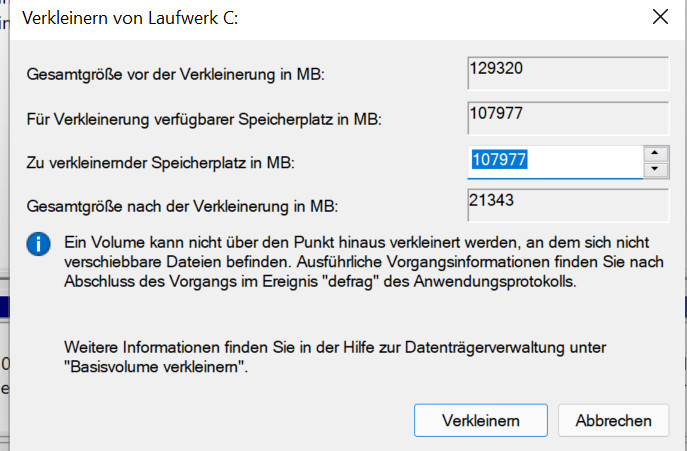Click the Gesamtgröße nach der Verkleinerung label

[182, 207]
